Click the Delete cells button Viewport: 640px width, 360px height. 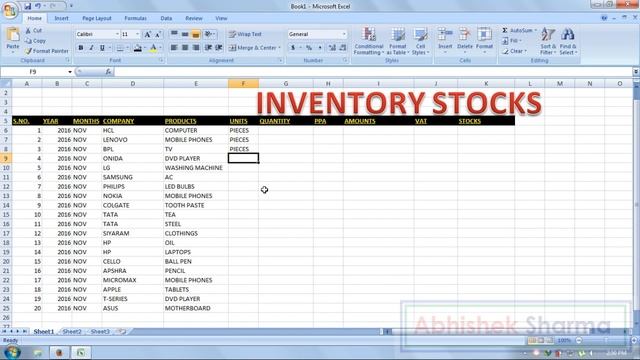tap(464, 40)
